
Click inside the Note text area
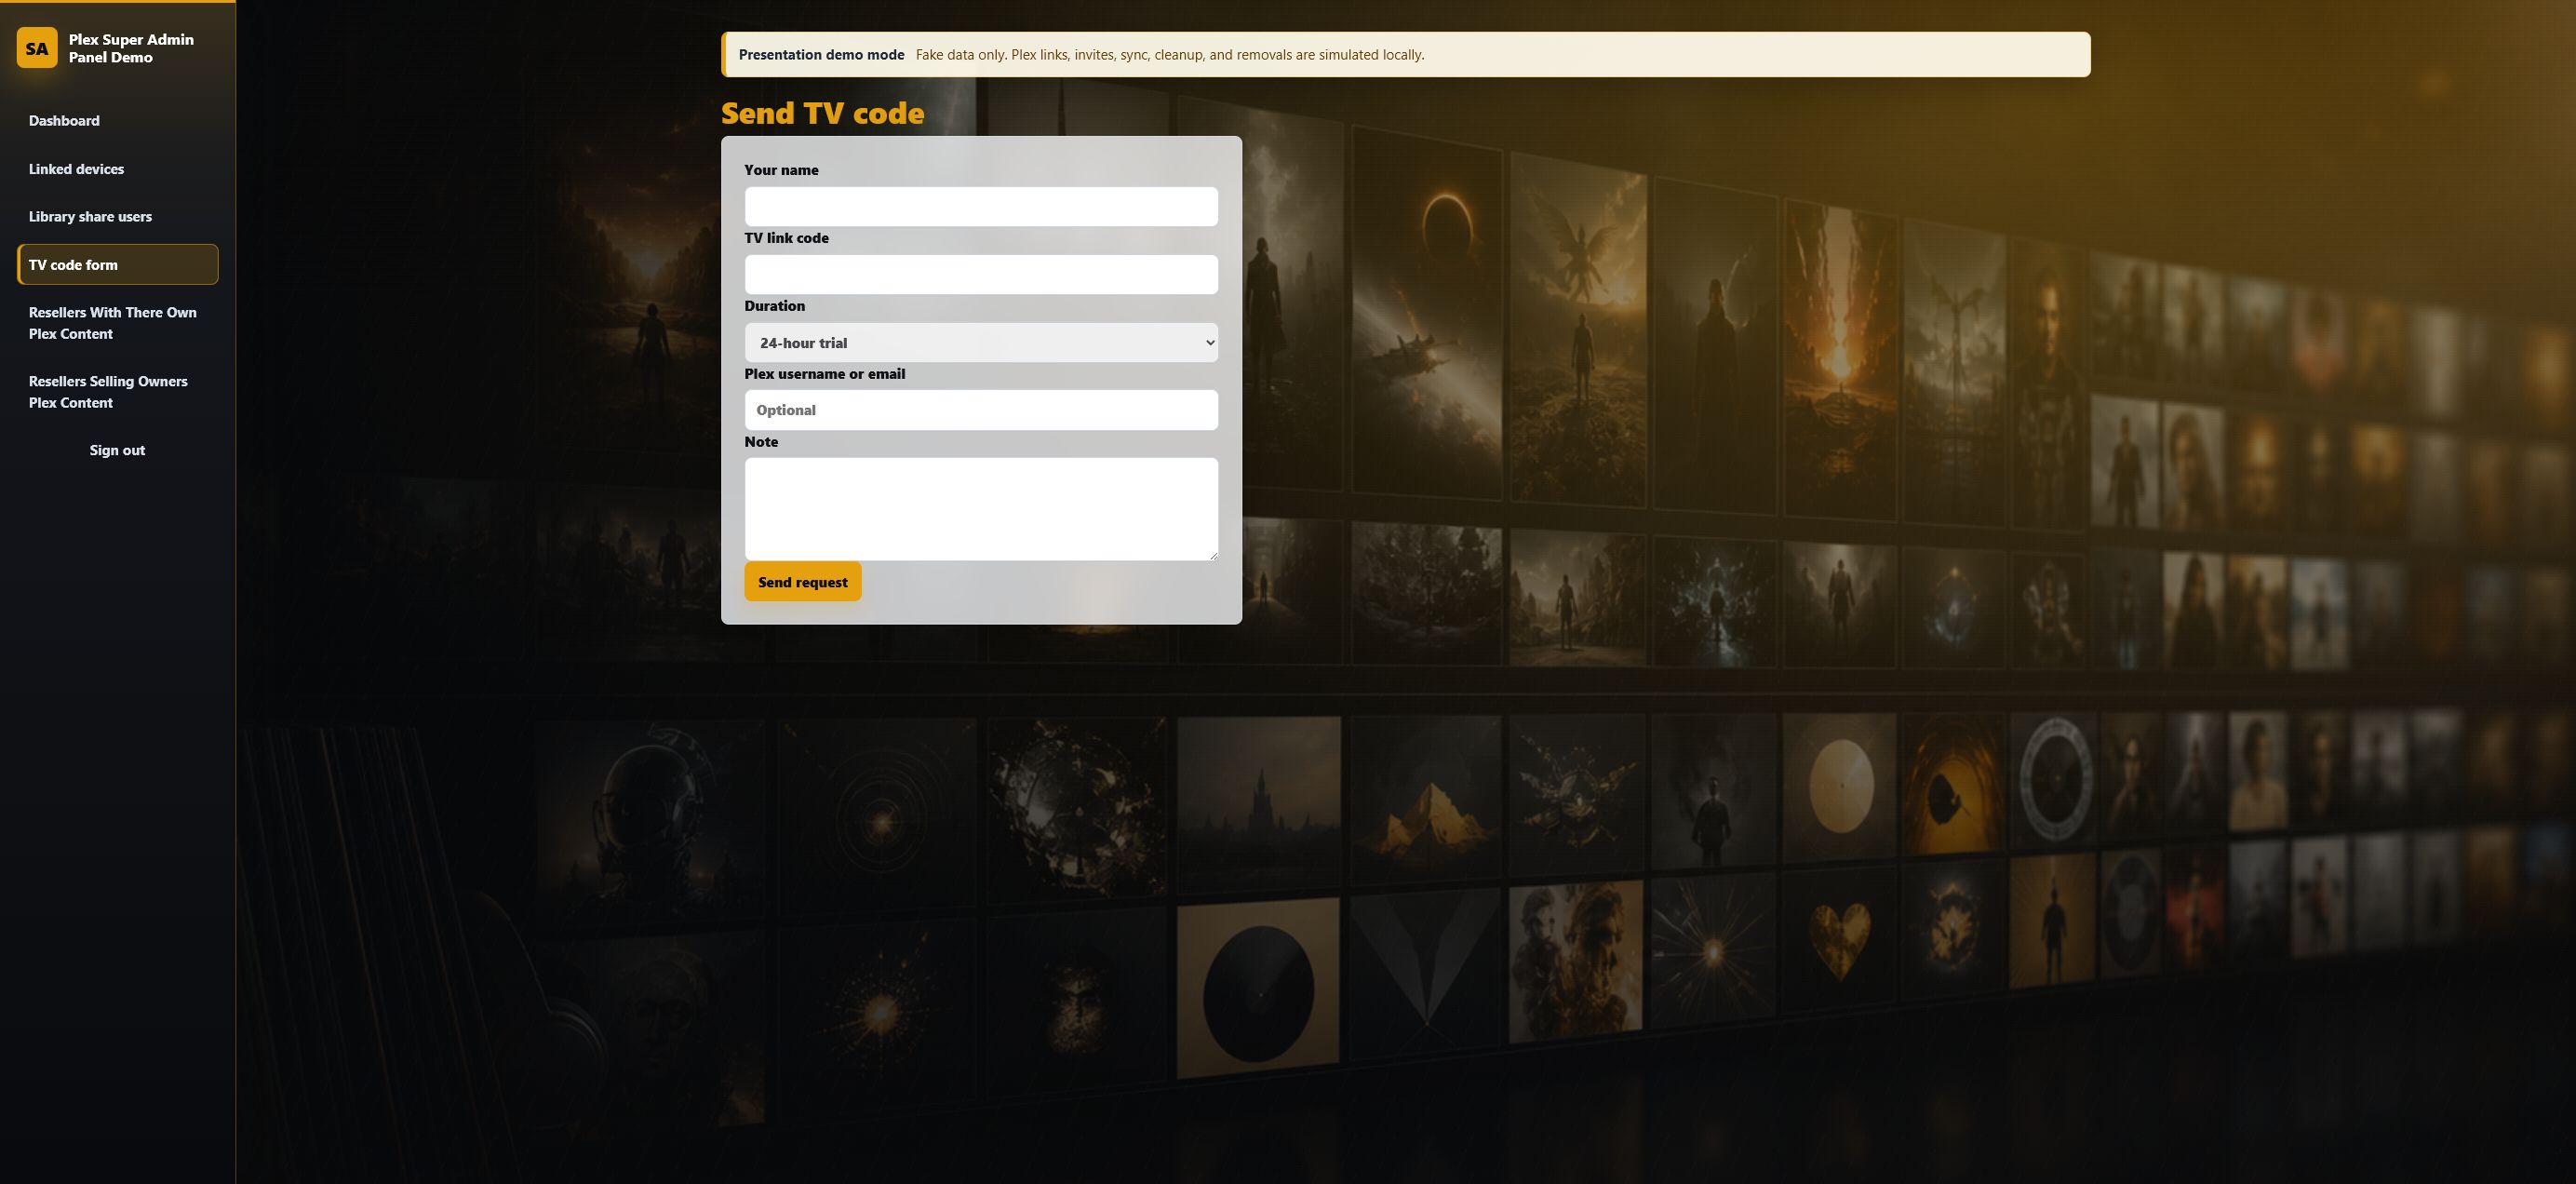pos(981,509)
